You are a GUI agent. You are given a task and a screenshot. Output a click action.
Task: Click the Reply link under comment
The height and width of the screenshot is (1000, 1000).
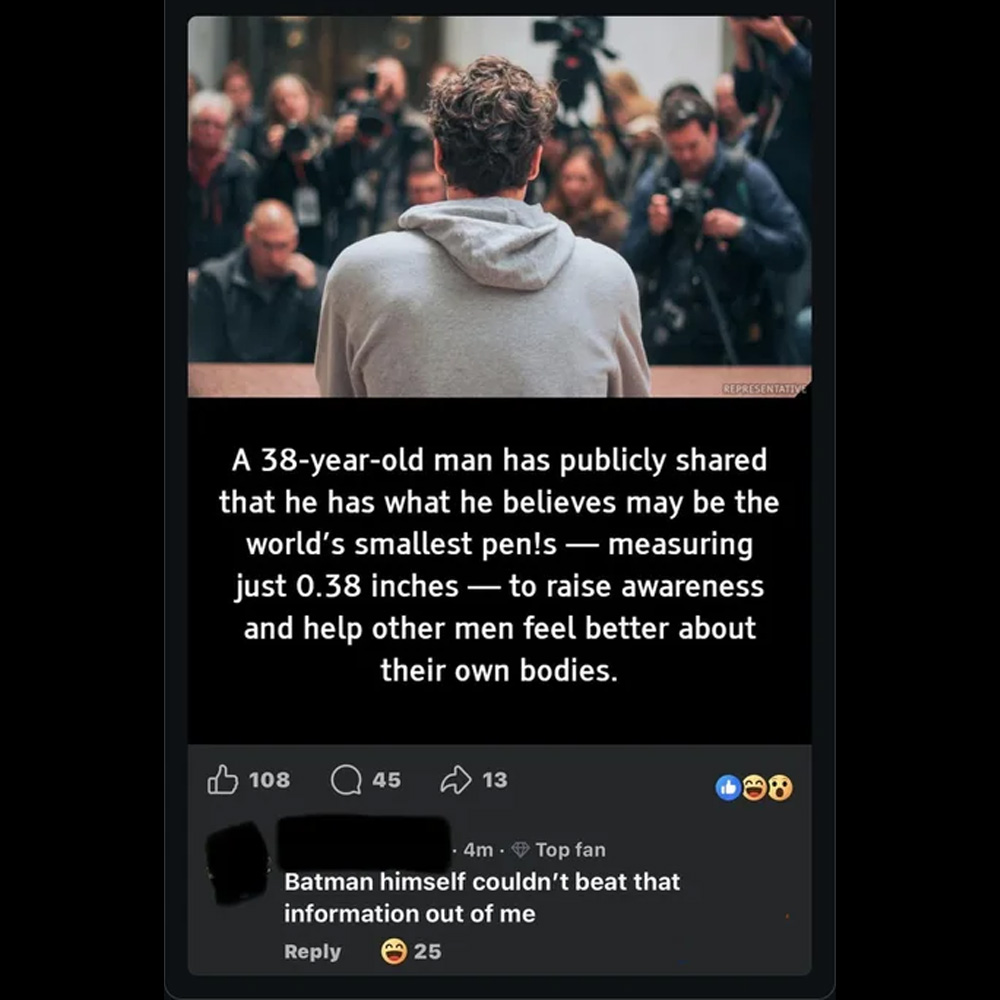point(312,951)
